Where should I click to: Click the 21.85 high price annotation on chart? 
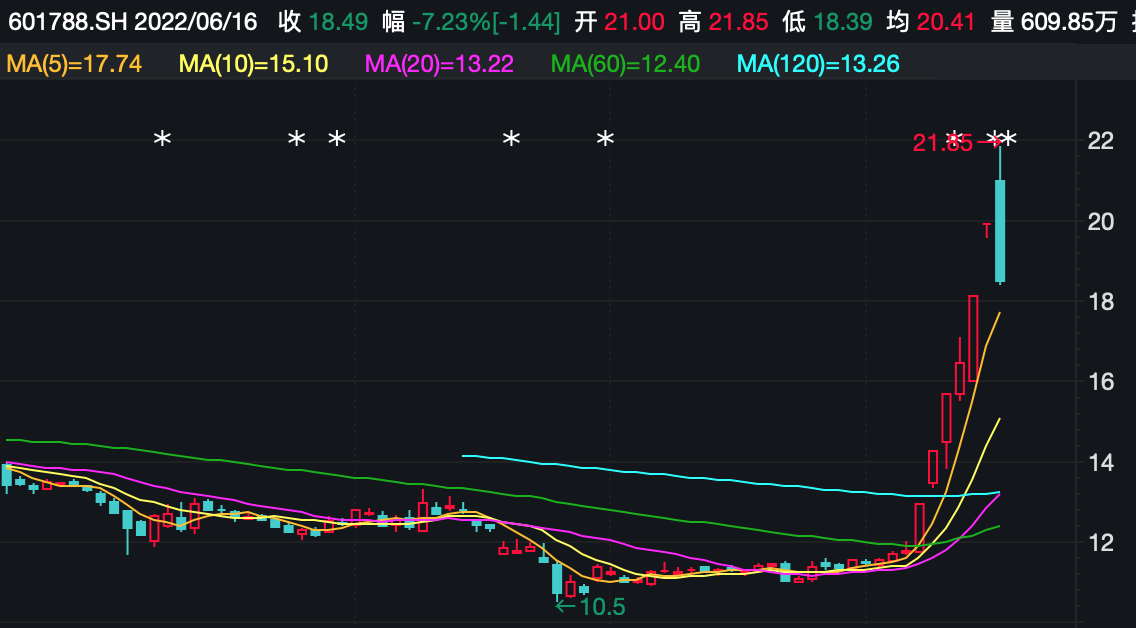coord(943,143)
